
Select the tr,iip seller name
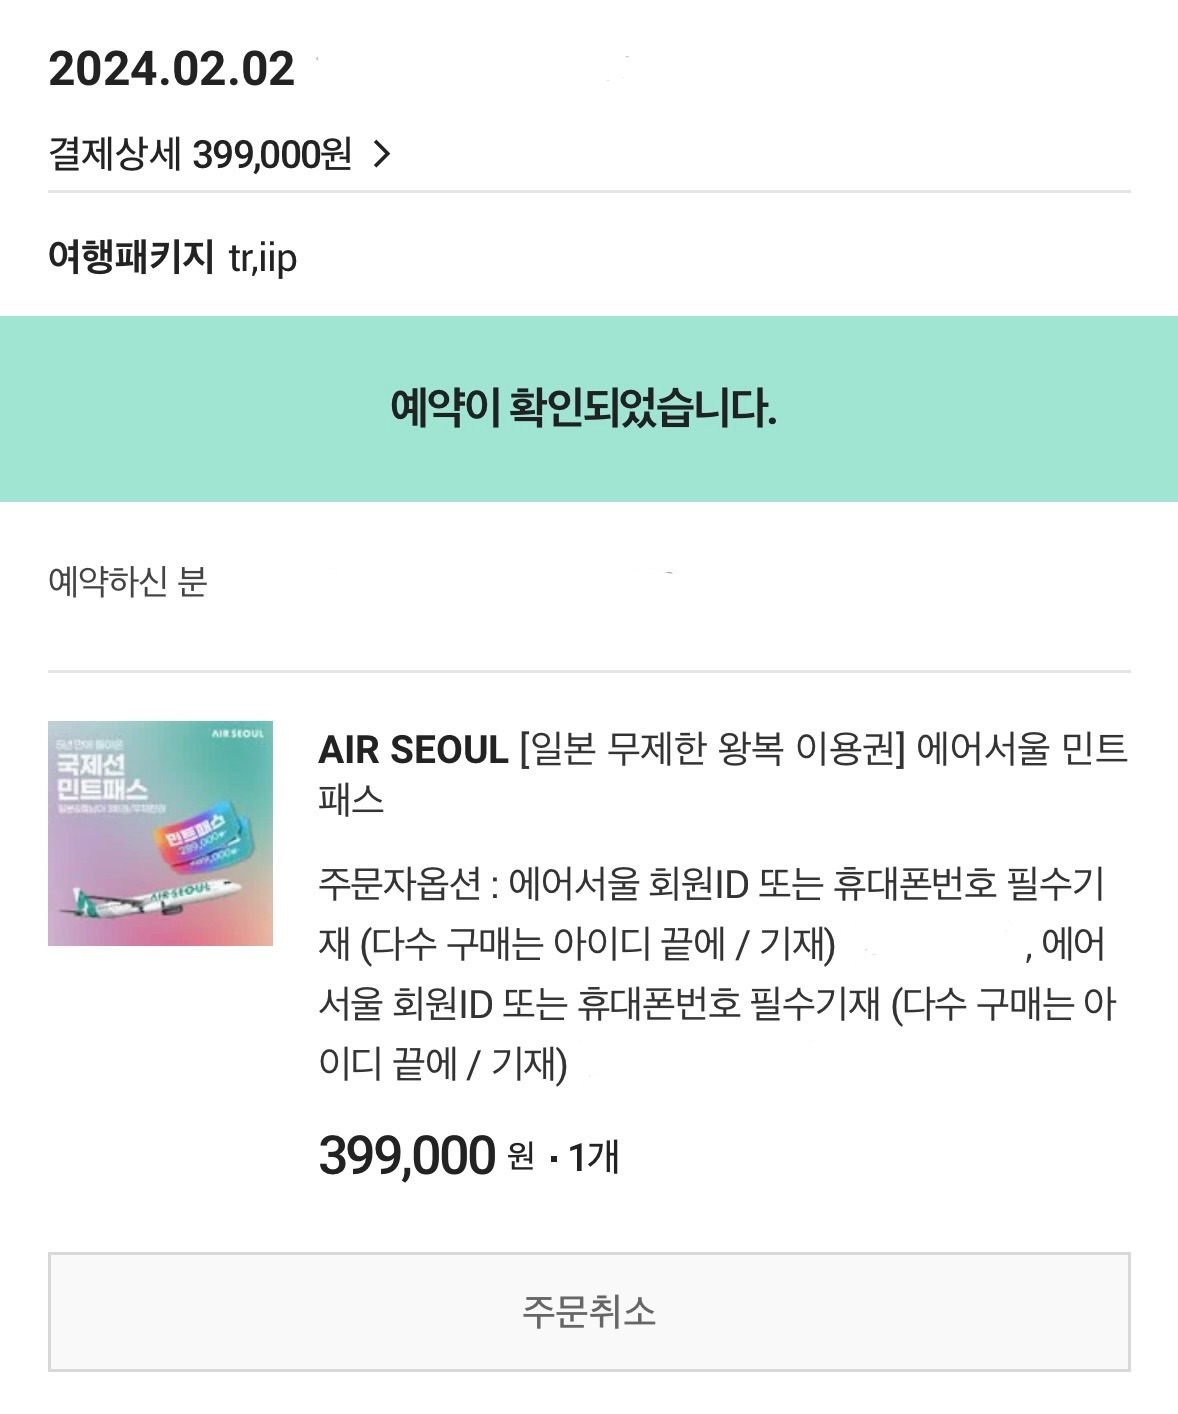pos(263,258)
